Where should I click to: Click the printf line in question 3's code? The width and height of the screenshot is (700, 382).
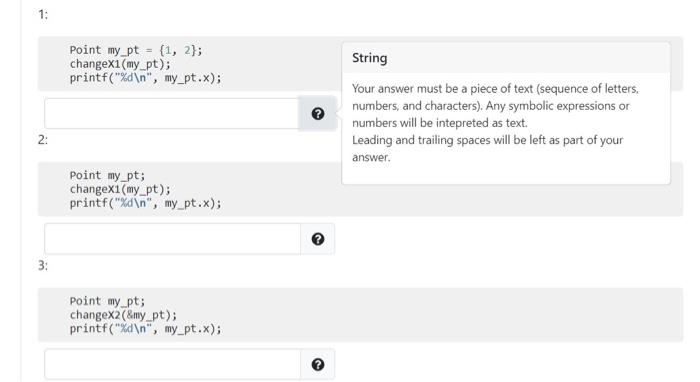146,329
